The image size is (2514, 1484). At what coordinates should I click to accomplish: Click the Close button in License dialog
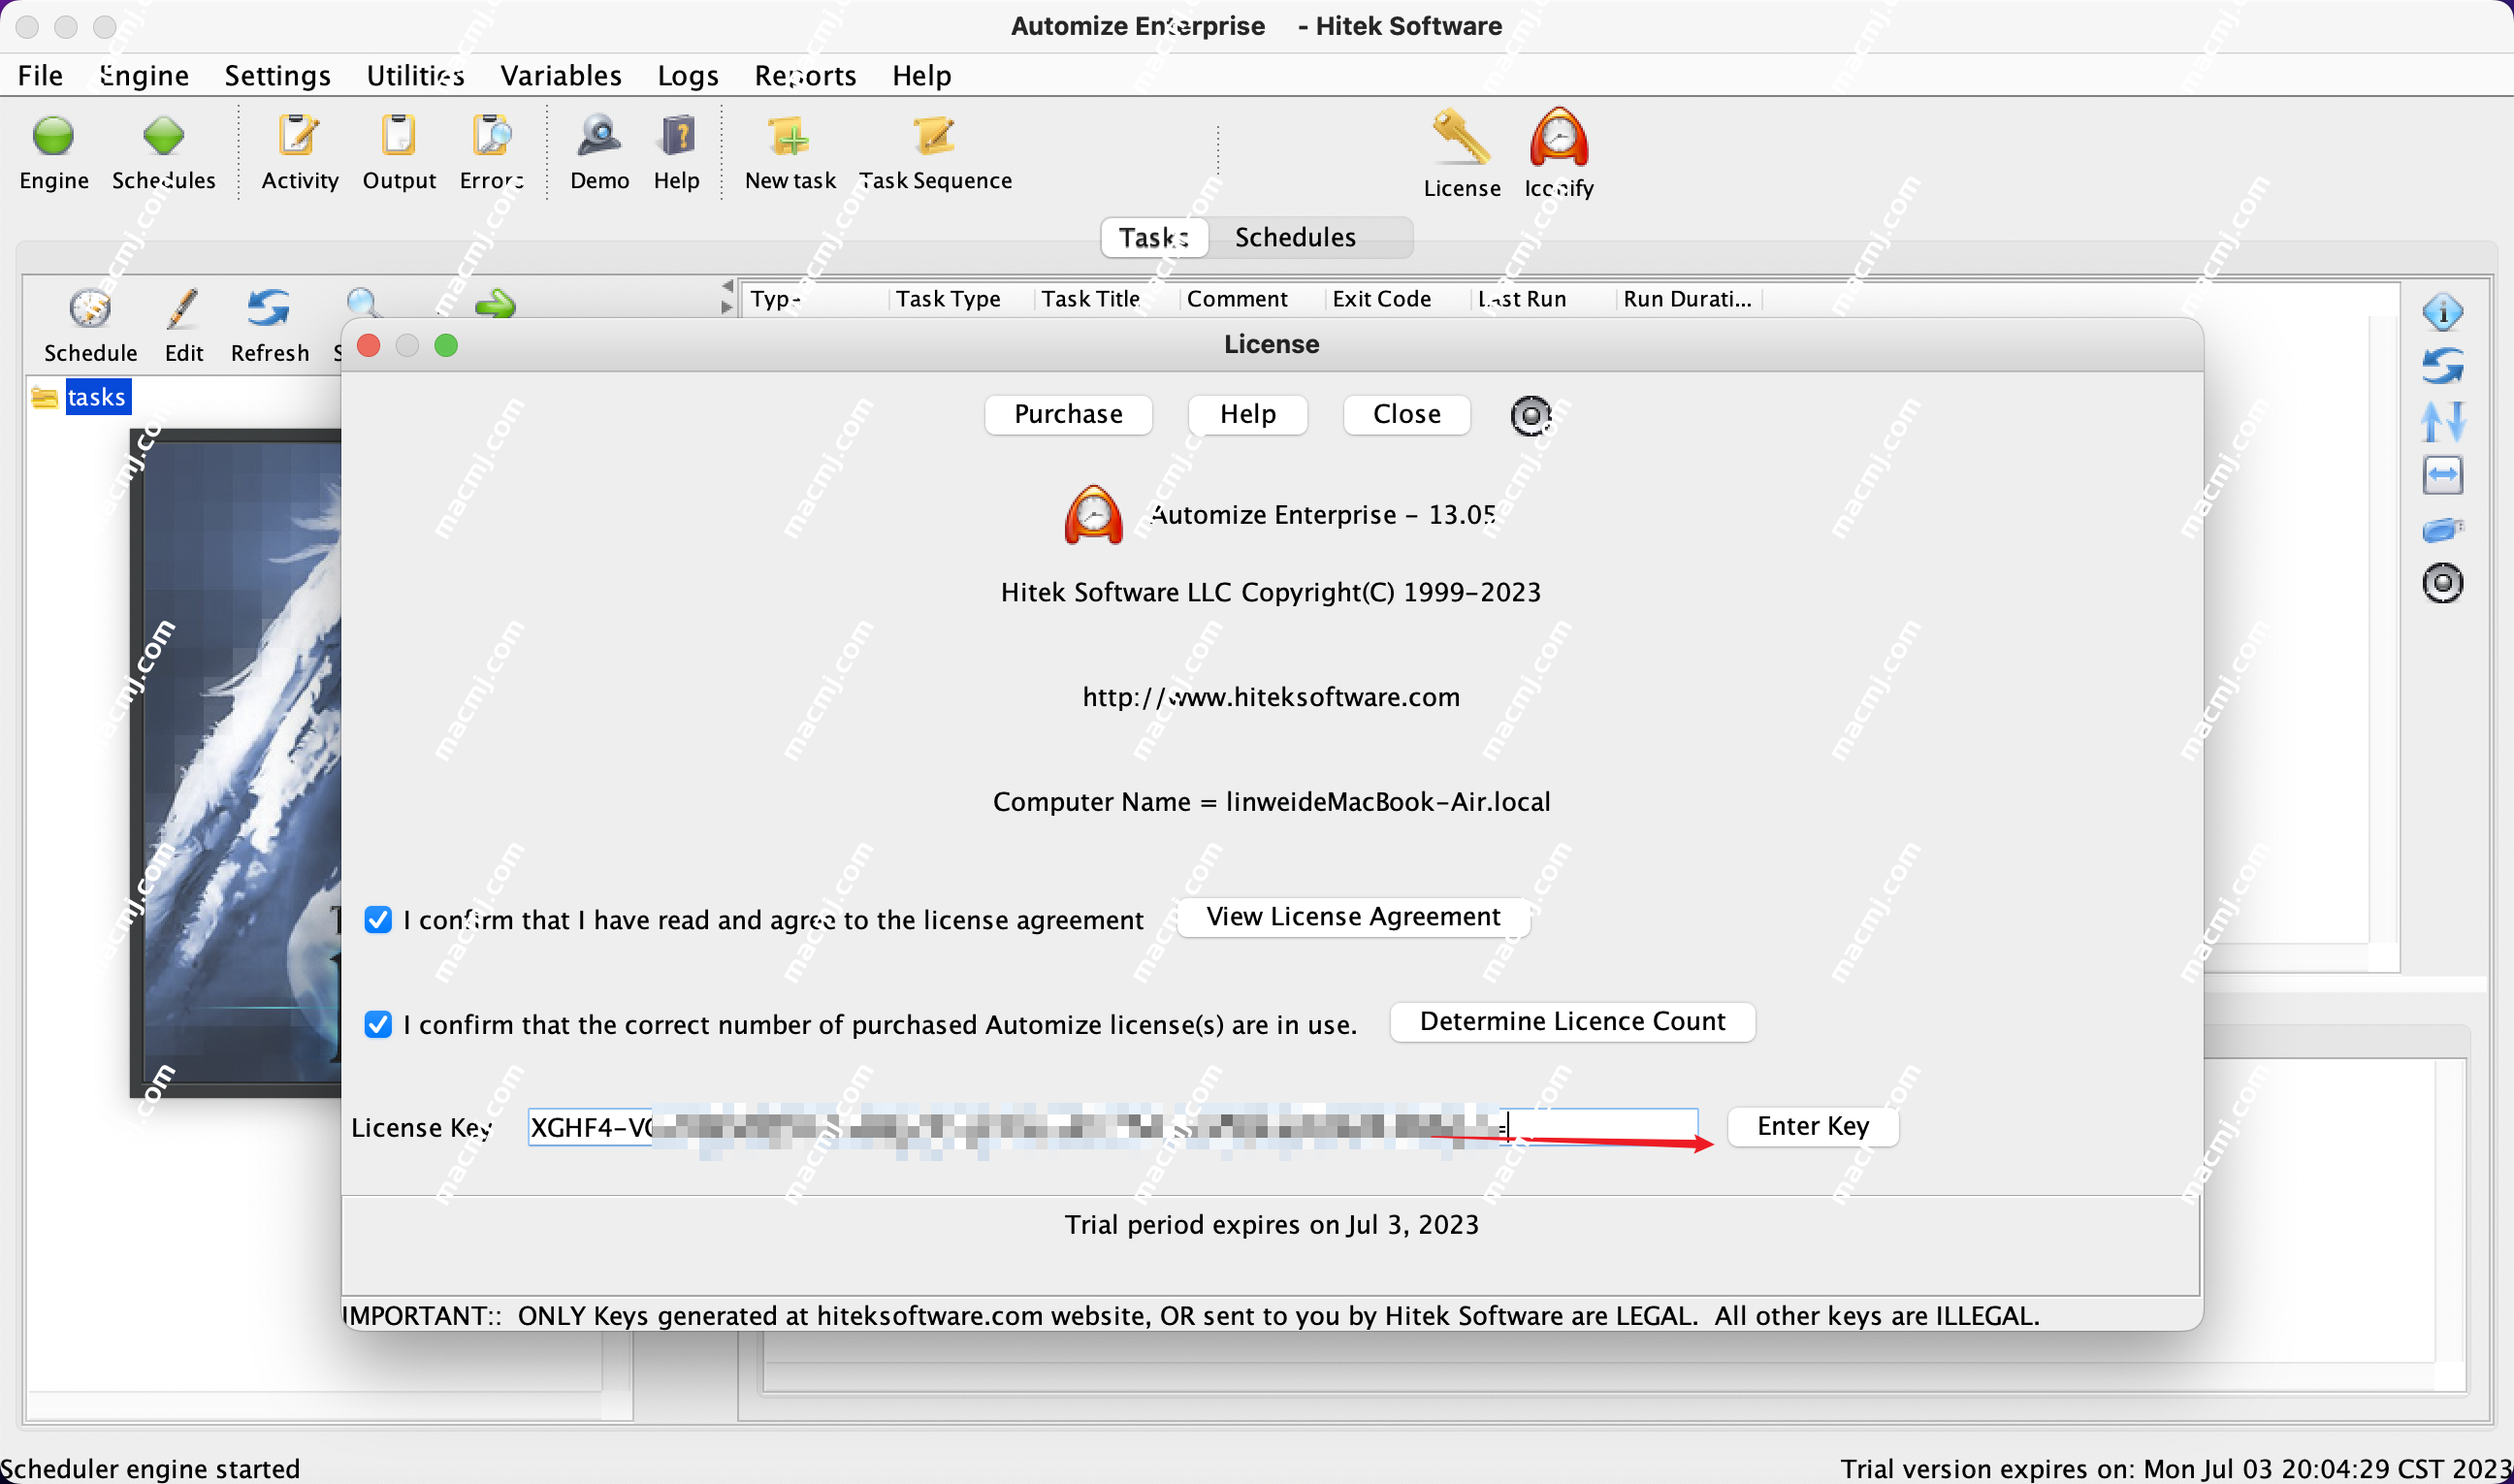coord(1406,414)
